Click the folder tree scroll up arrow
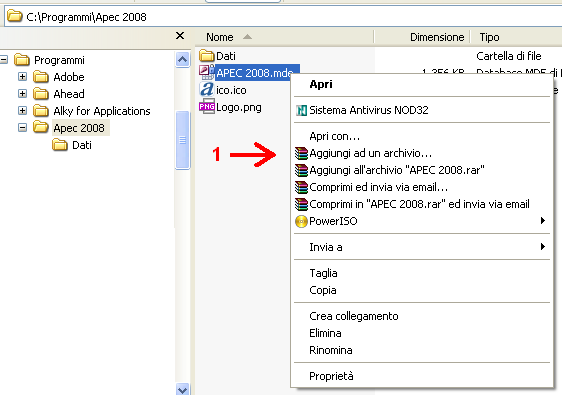This screenshot has height=395, width=562. [182, 59]
